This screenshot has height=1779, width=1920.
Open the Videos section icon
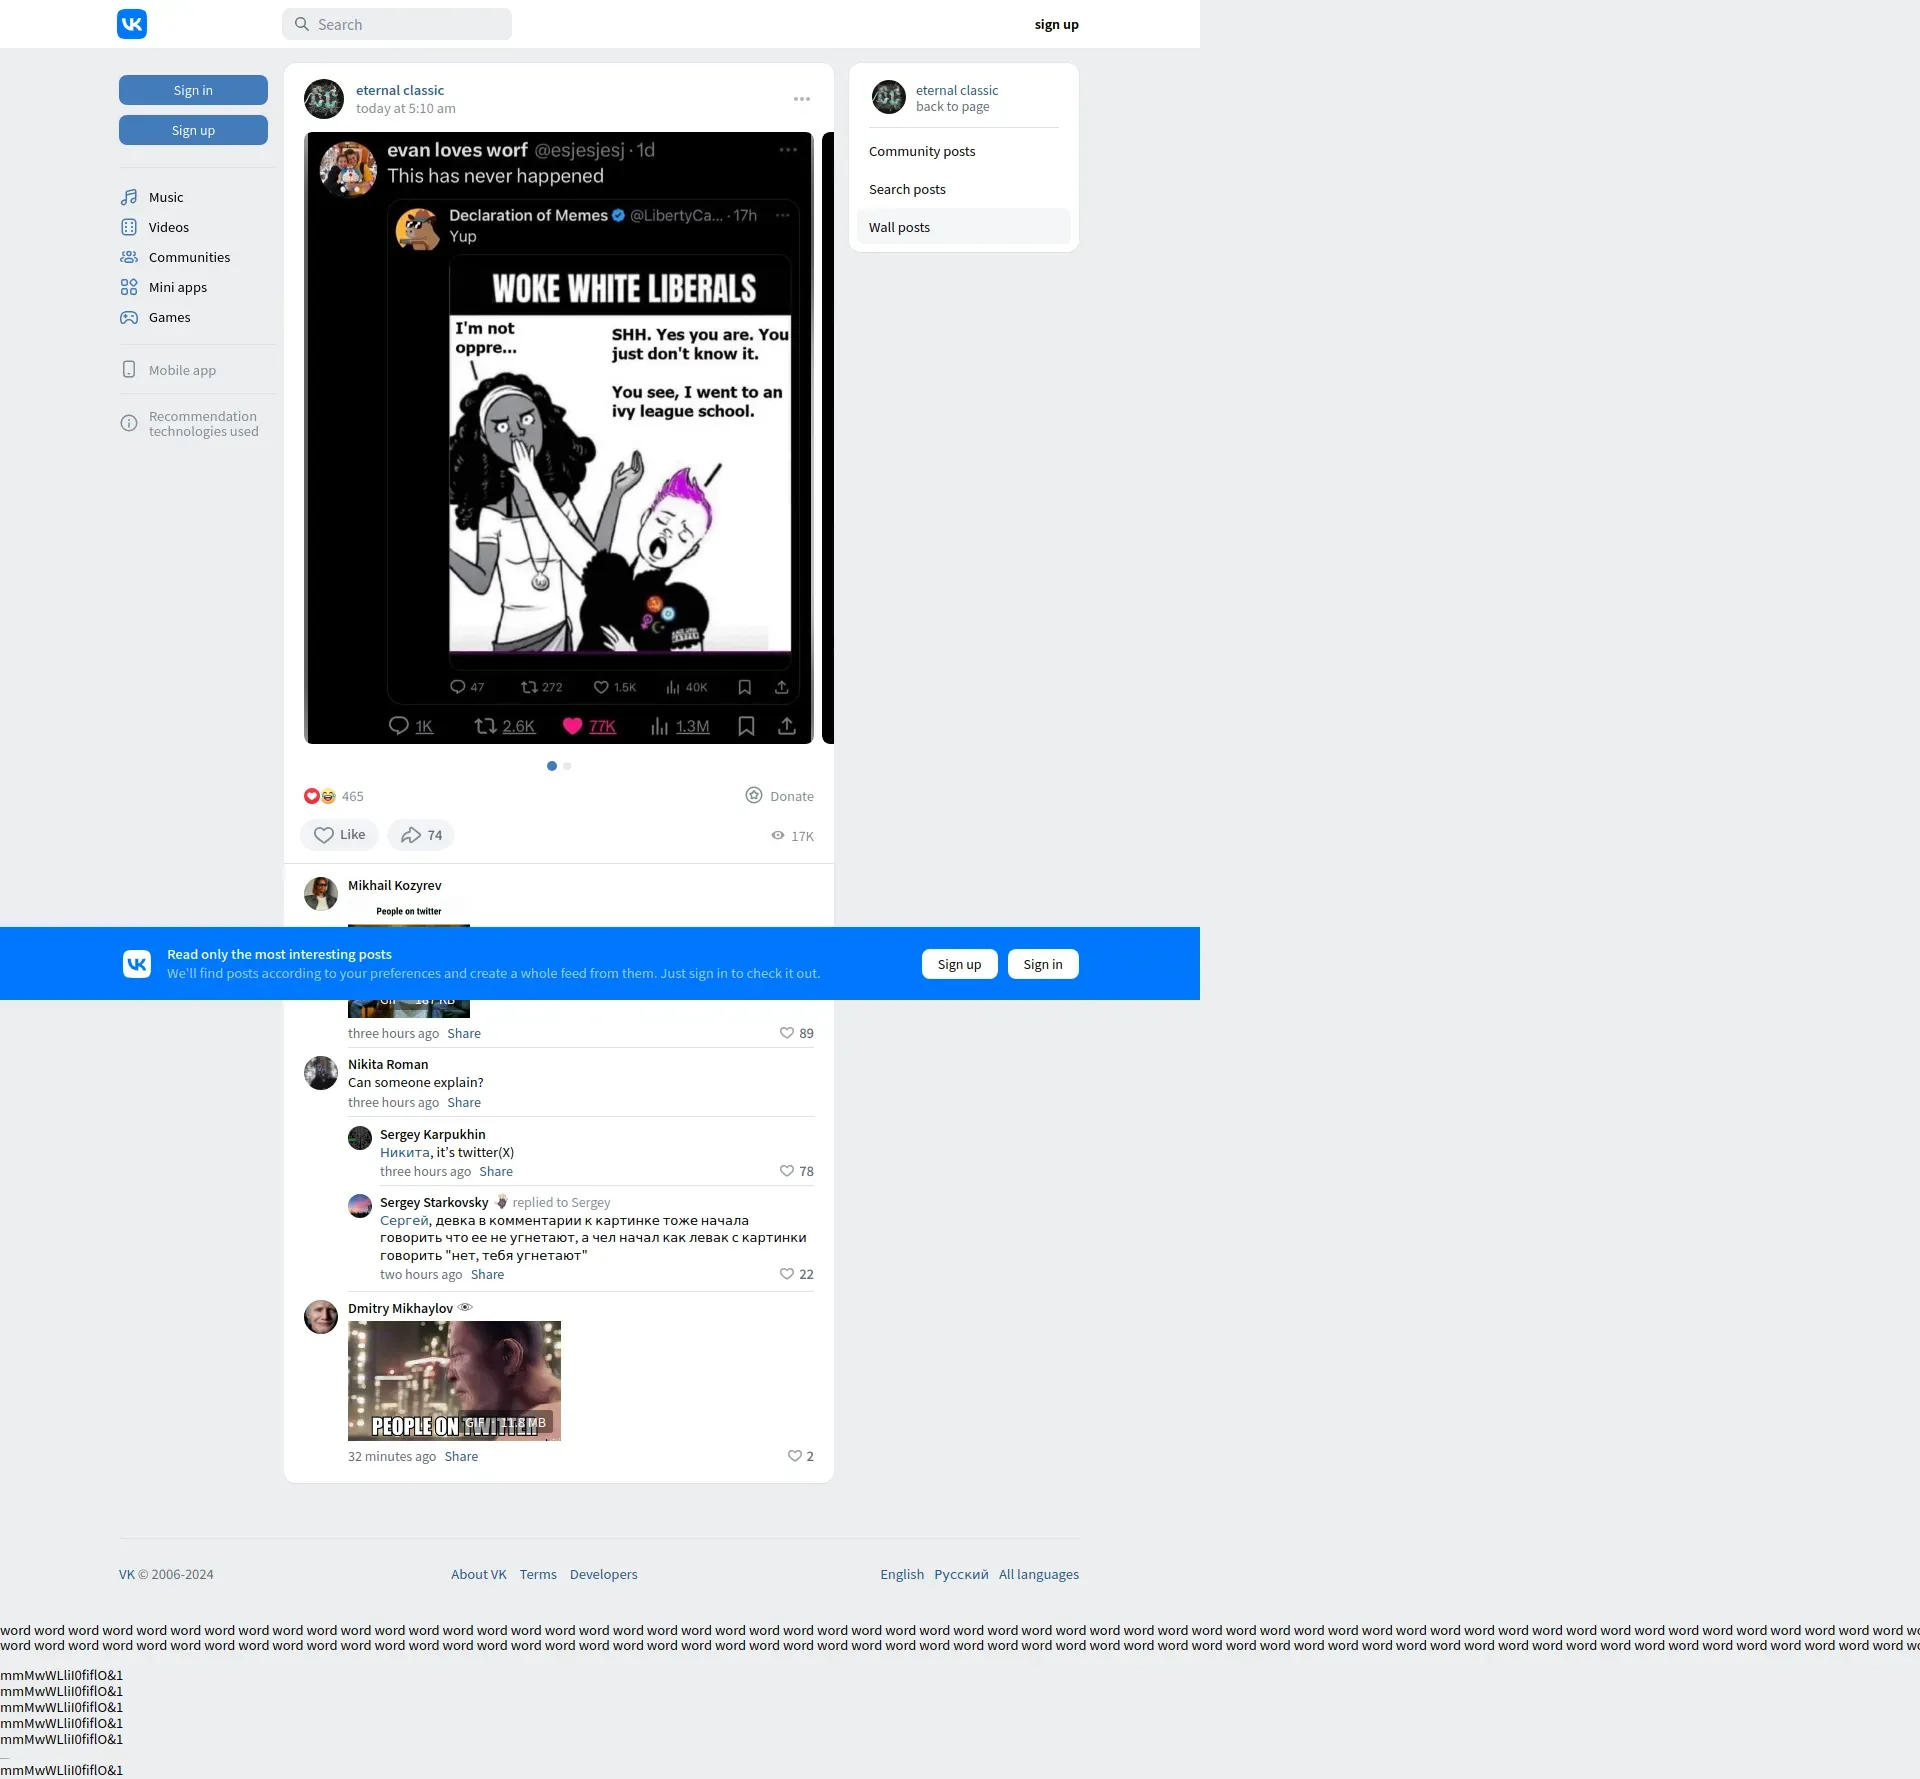coord(129,227)
